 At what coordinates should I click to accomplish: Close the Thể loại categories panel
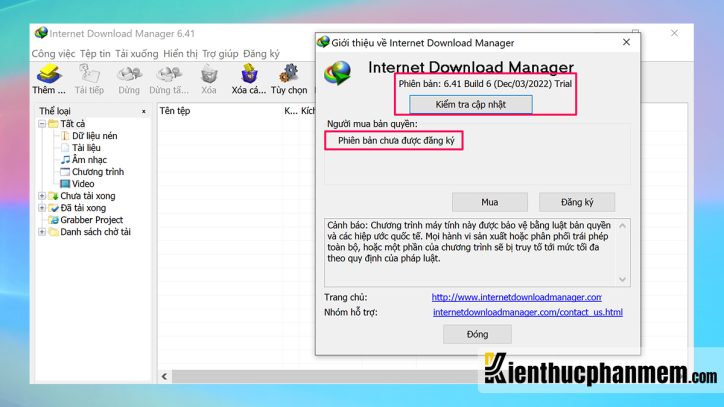[144, 111]
